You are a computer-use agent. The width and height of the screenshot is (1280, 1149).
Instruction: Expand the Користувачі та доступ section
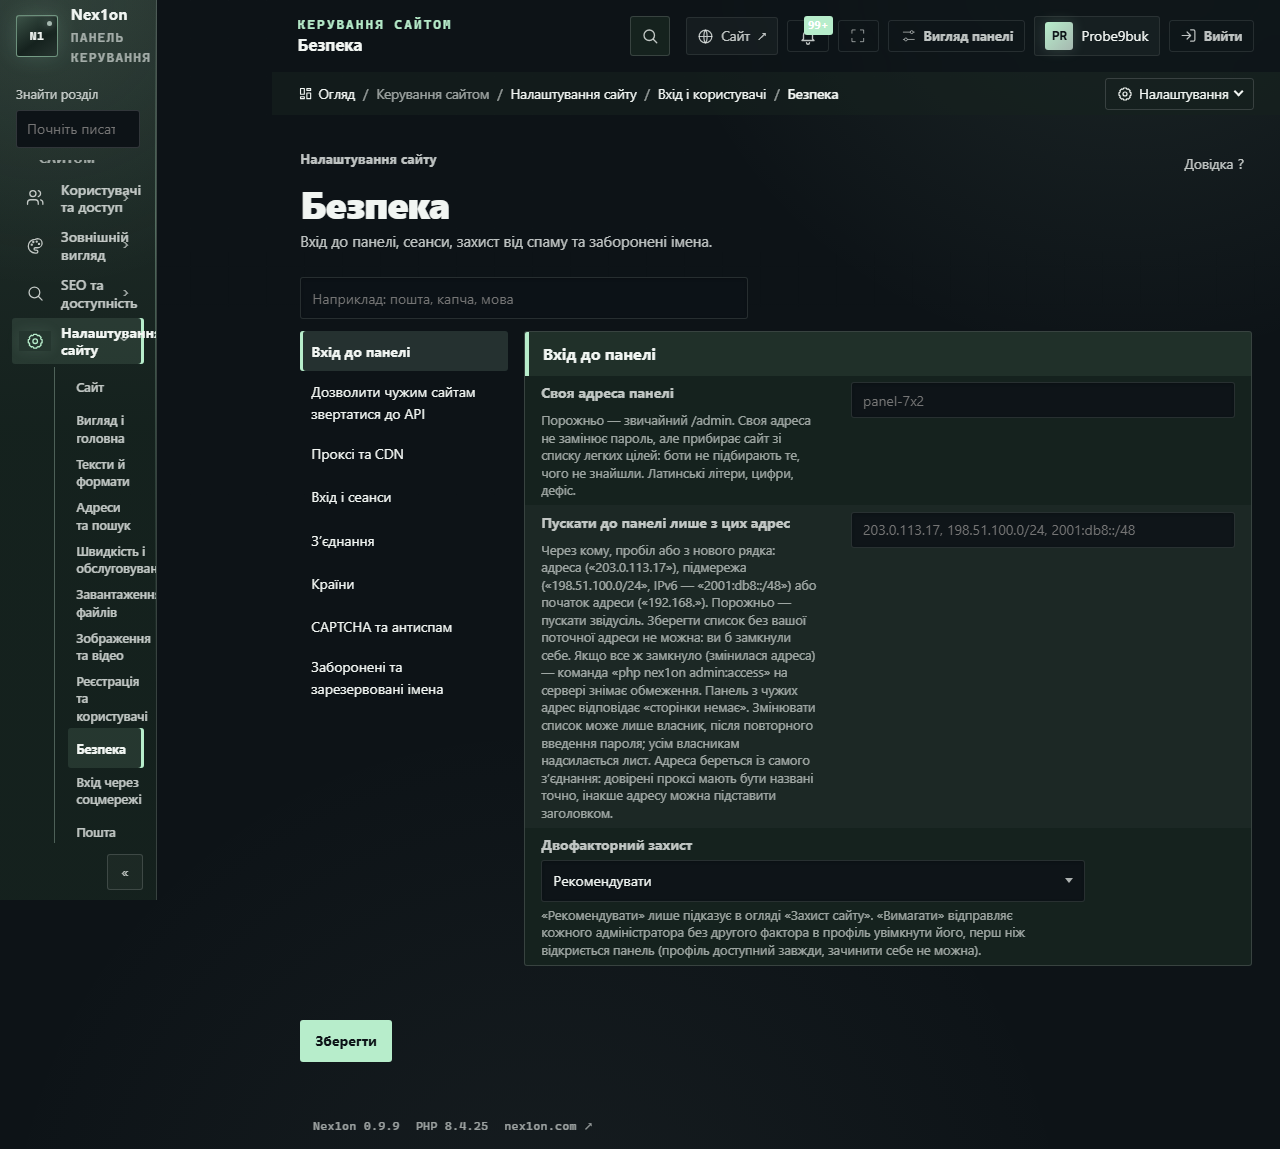(x=126, y=198)
